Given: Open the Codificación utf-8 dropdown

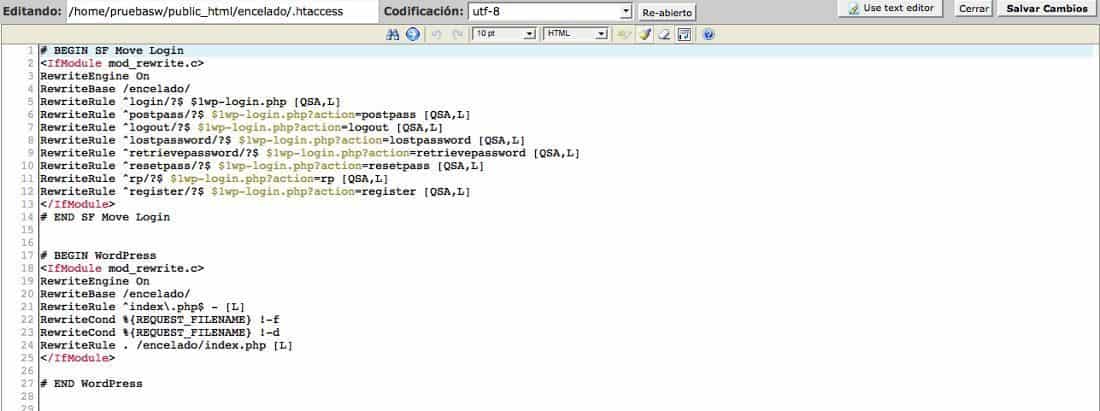Looking at the screenshot, I should pyautogui.click(x=549, y=12).
